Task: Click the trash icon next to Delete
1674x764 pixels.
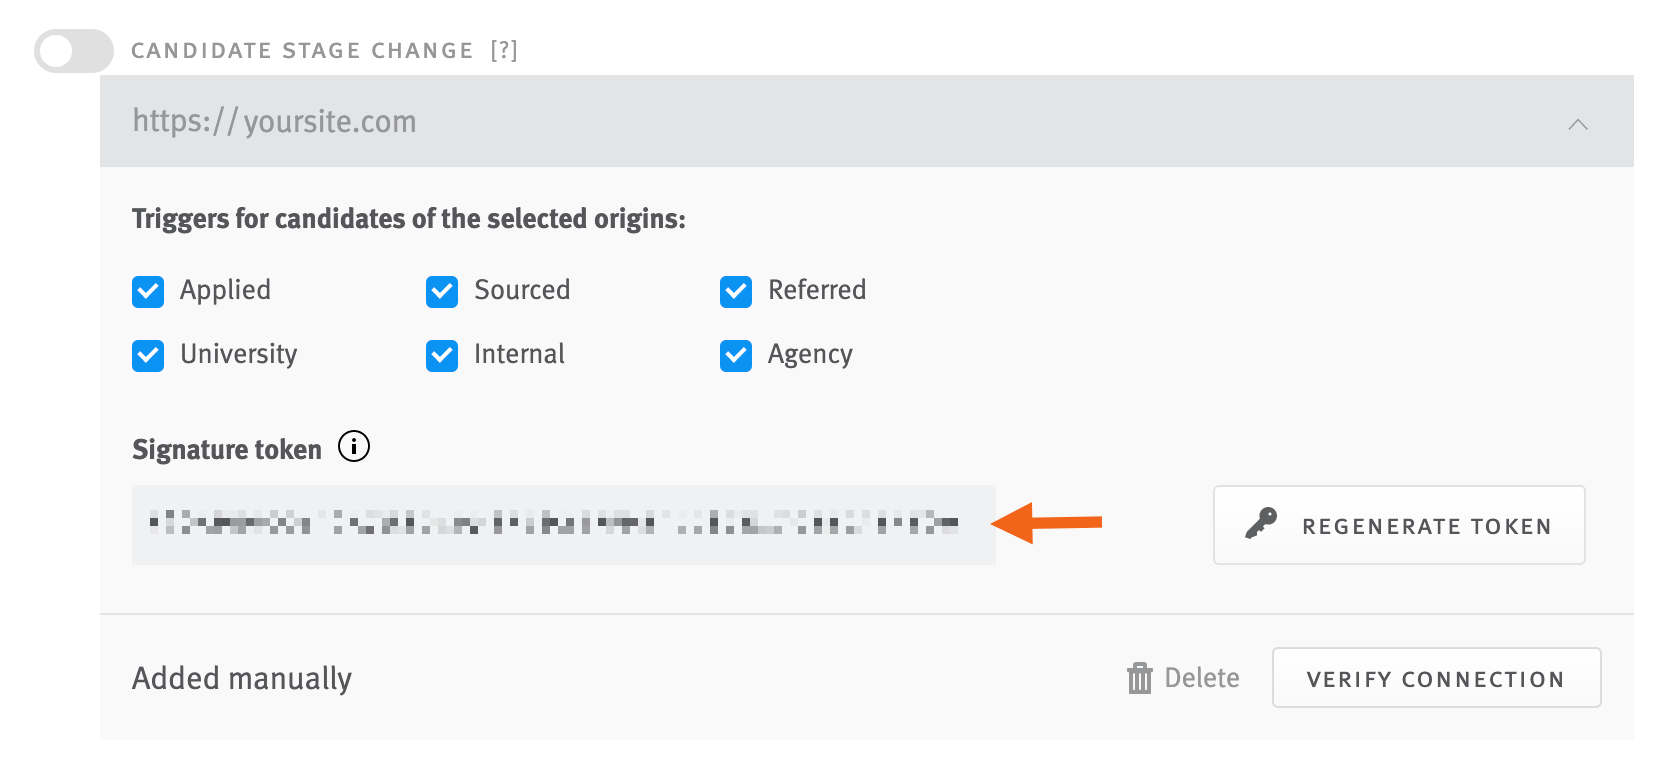Action: [1139, 677]
